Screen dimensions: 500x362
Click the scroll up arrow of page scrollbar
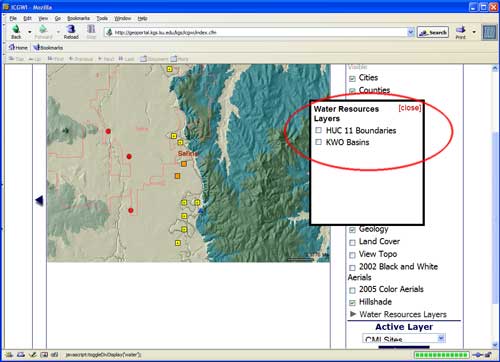[x=495, y=68]
